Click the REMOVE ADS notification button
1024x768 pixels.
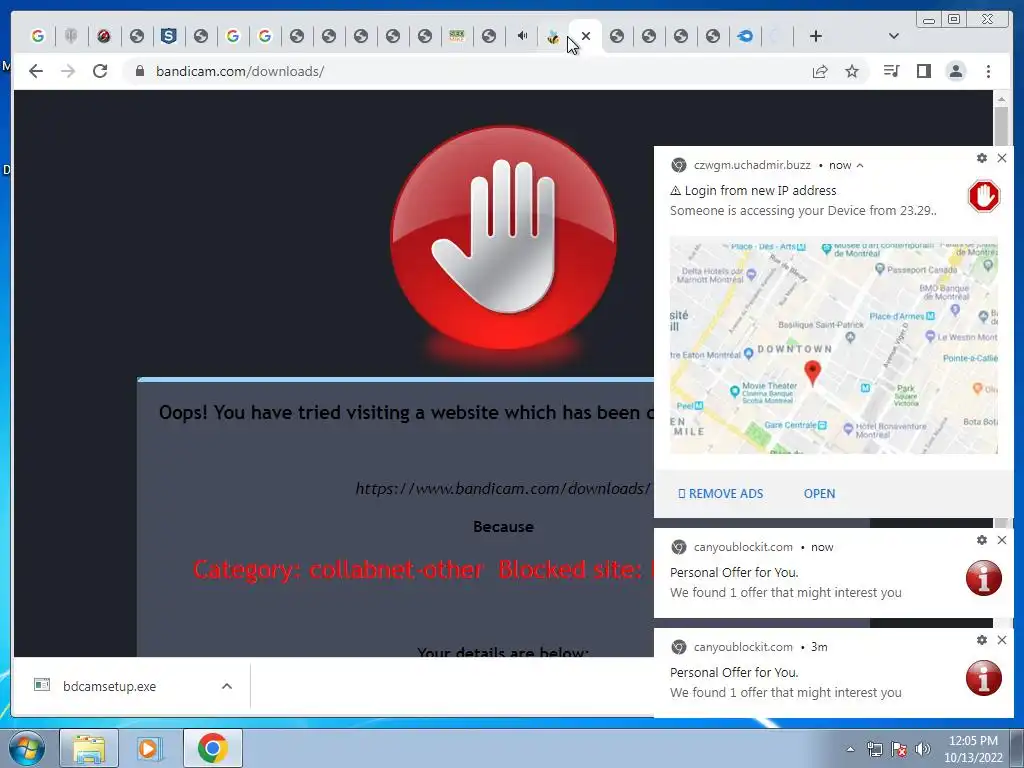coord(720,494)
